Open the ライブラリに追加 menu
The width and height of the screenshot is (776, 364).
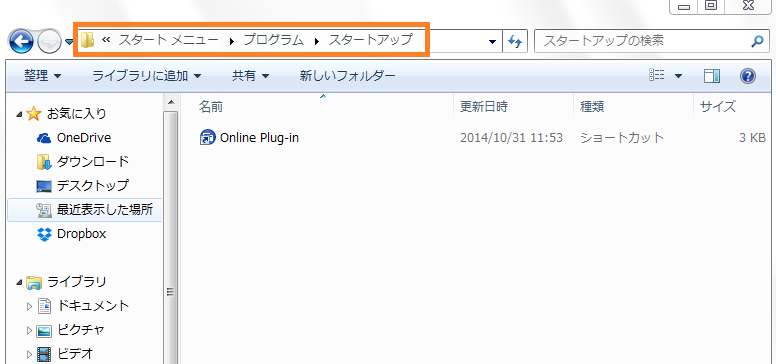click(x=147, y=76)
